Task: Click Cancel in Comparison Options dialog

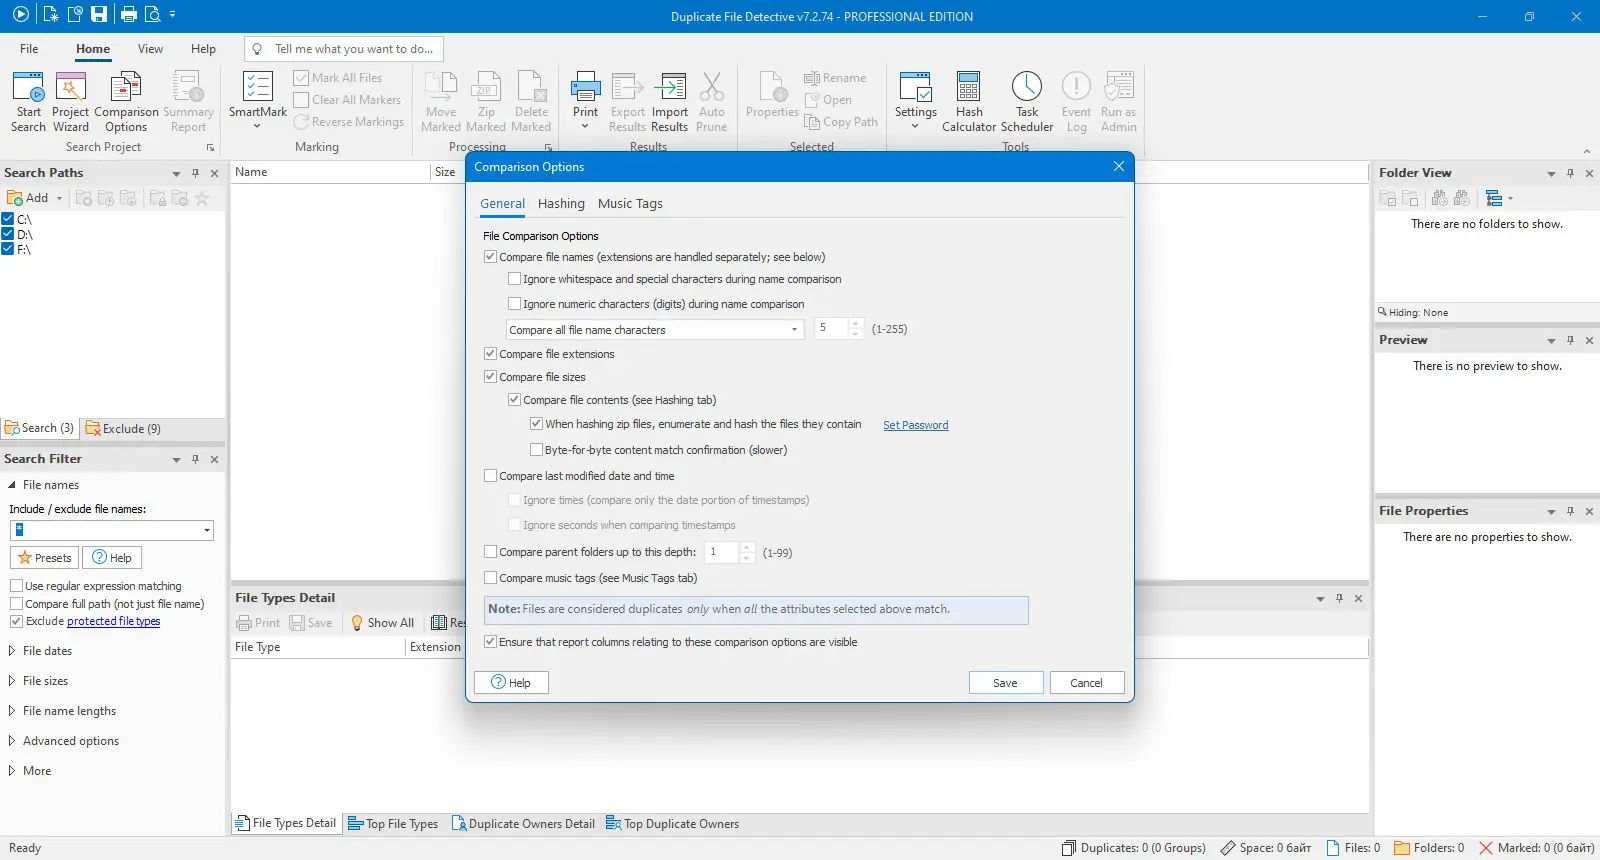Action: [1086, 683]
